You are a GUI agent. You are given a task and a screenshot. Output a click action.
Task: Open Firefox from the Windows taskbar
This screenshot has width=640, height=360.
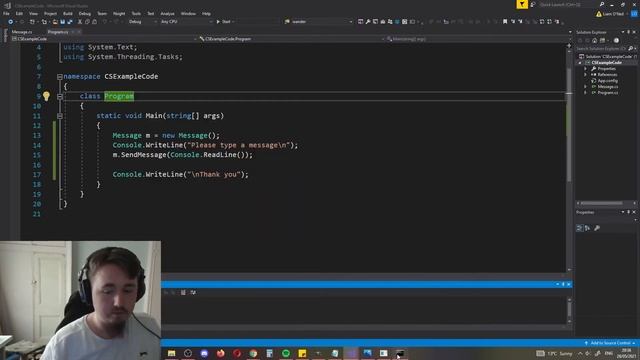tap(220, 353)
